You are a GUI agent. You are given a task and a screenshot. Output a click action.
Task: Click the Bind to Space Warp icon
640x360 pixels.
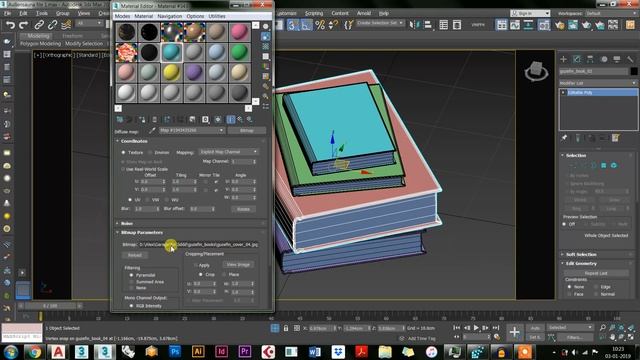click(66, 25)
